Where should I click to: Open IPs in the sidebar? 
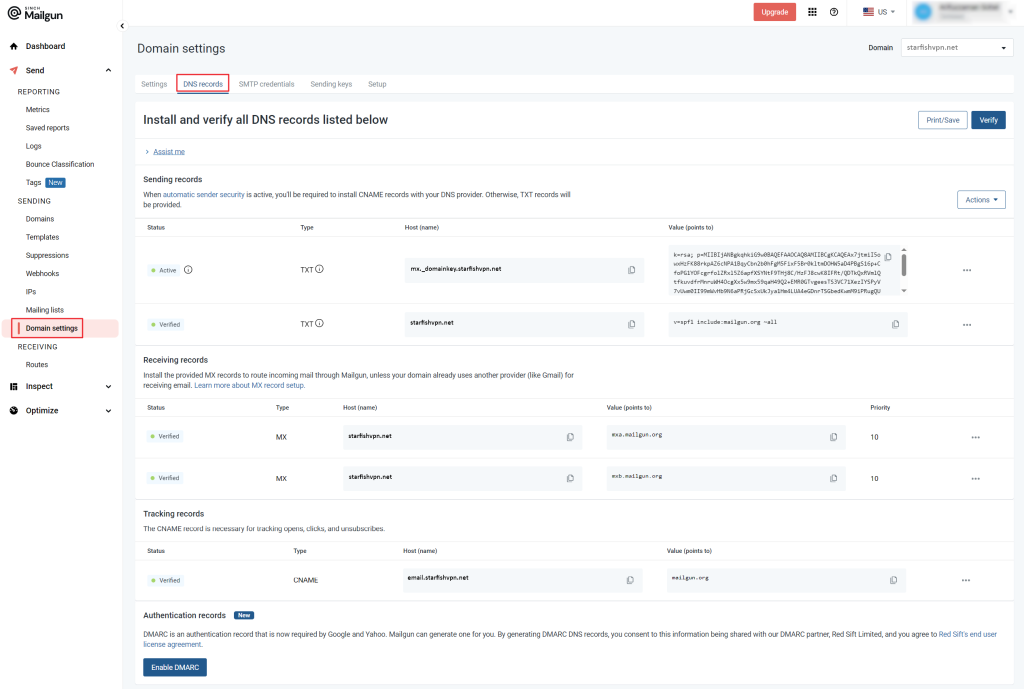[x=31, y=292]
